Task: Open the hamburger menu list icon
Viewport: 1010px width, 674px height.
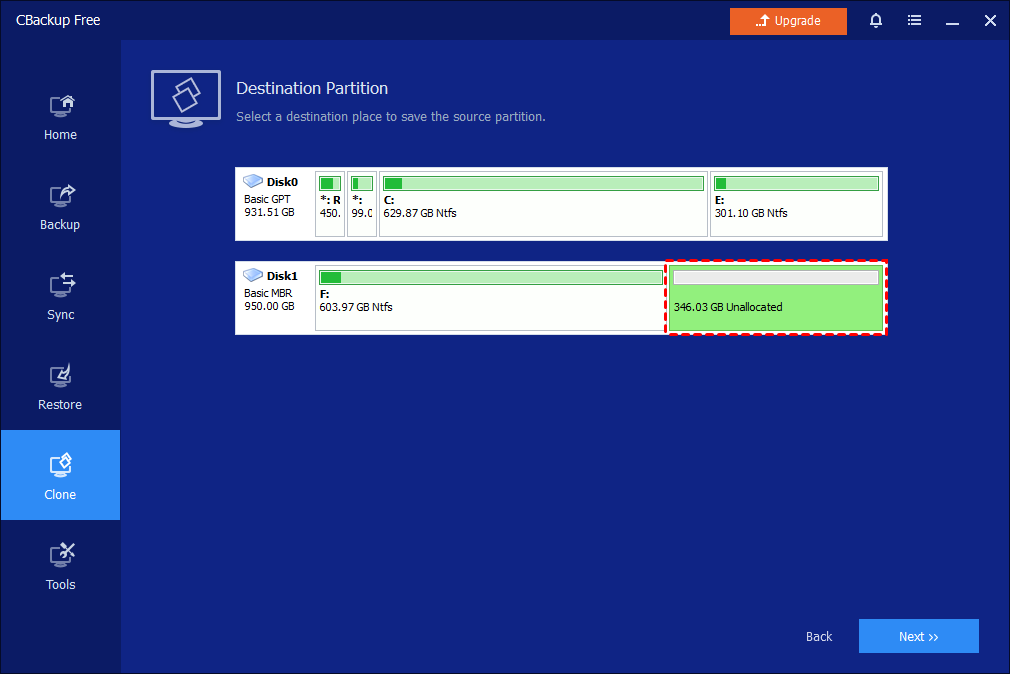Action: click(x=914, y=20)
